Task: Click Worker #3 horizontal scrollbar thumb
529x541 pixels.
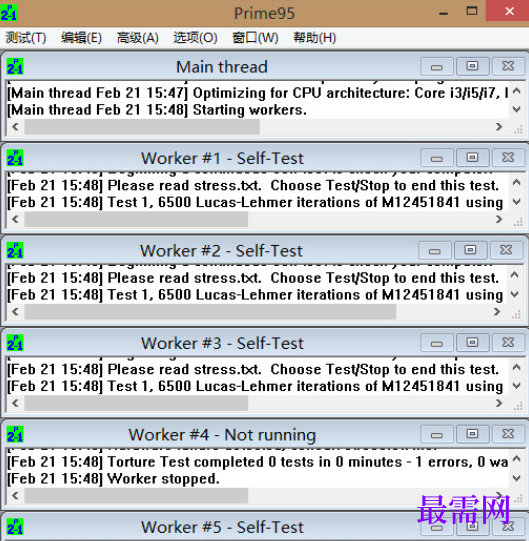Action: 136,403
